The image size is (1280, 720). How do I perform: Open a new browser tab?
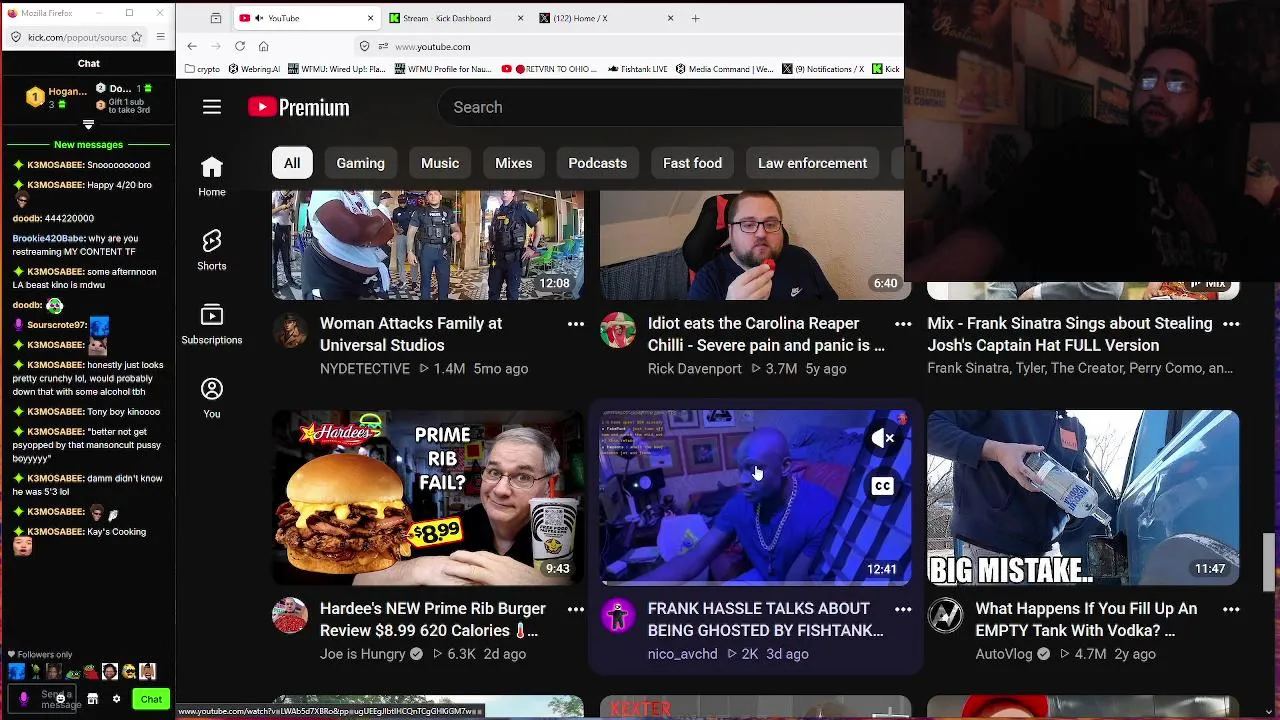pos(696,18)
